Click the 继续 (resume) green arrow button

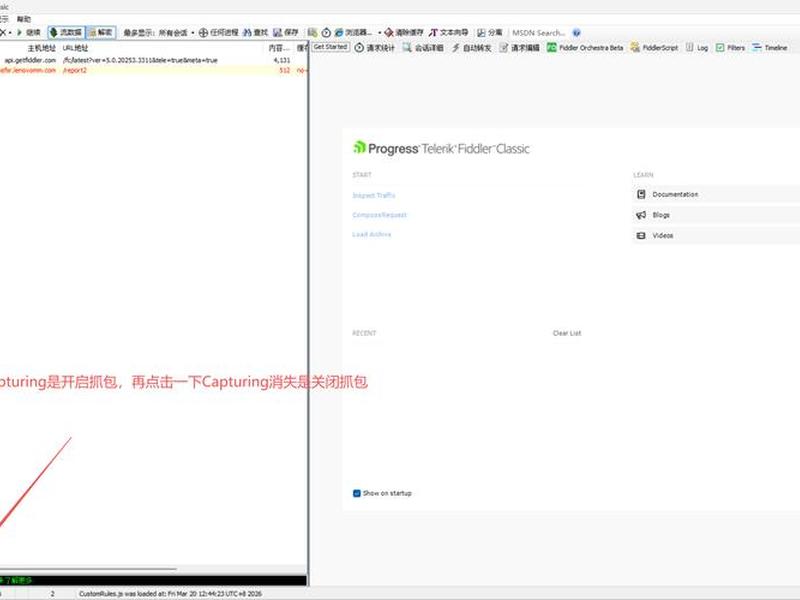click(x=29, y=33)
